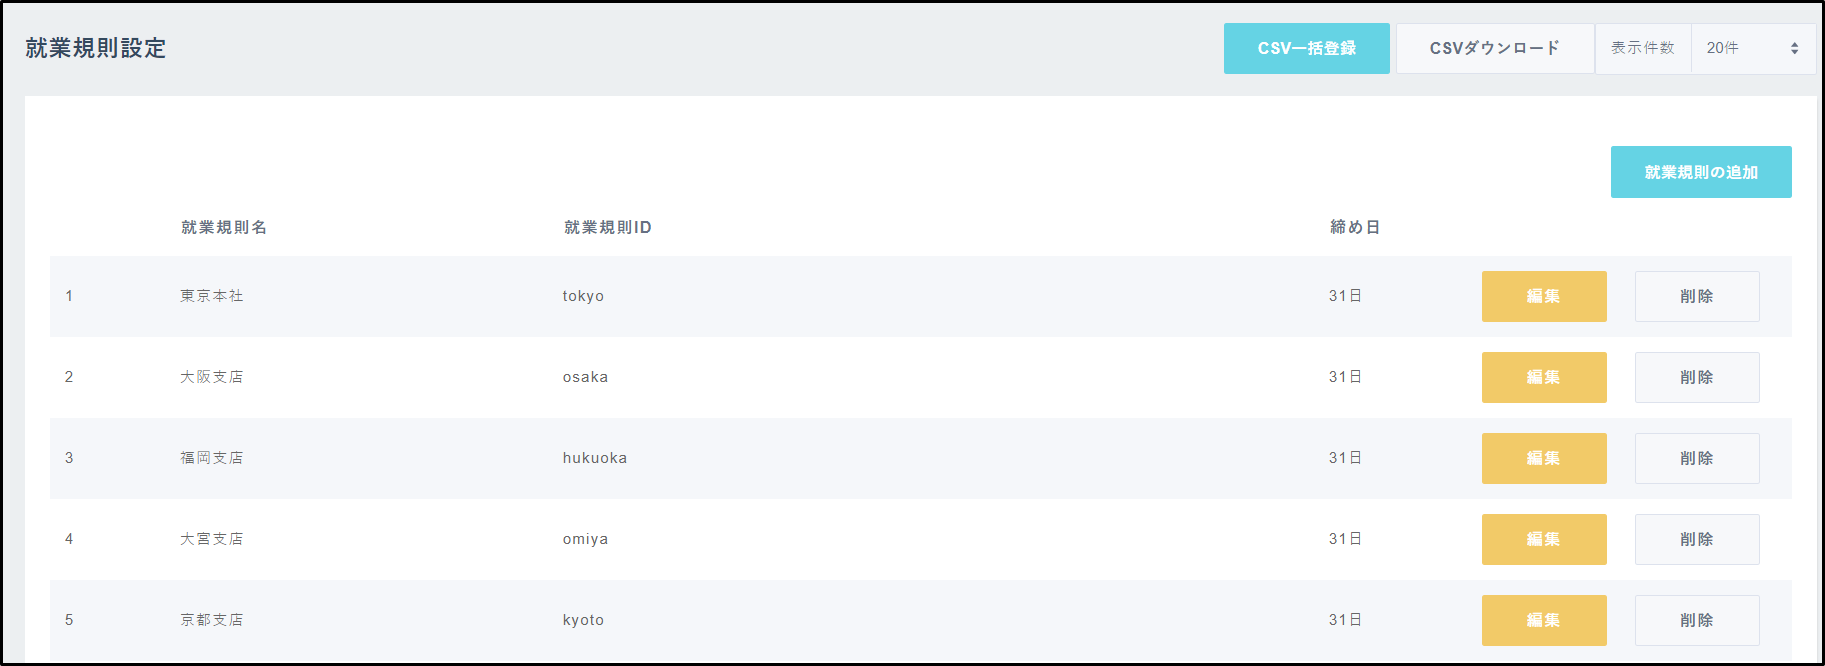1825x666 pixels.
Task: Click 編集 in the 京都支店 row
Action: click(1543, 620)
